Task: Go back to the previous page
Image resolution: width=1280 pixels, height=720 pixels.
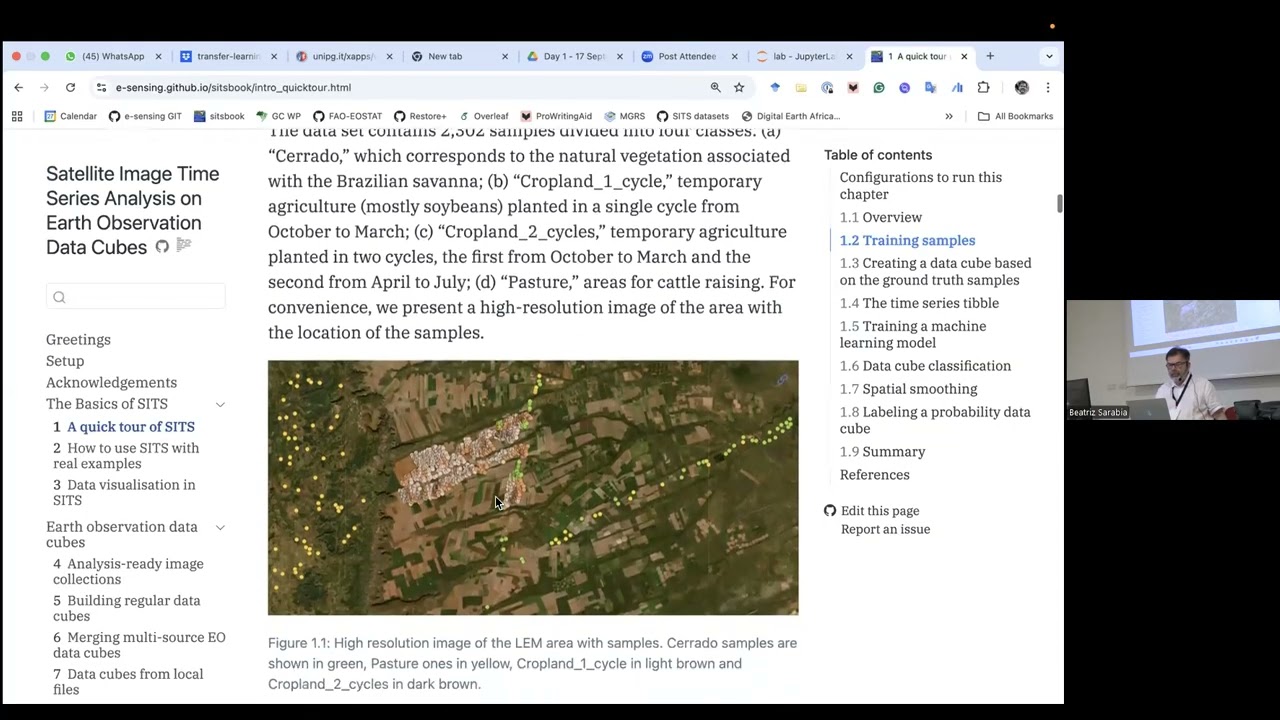Action: tap(18, 88)
